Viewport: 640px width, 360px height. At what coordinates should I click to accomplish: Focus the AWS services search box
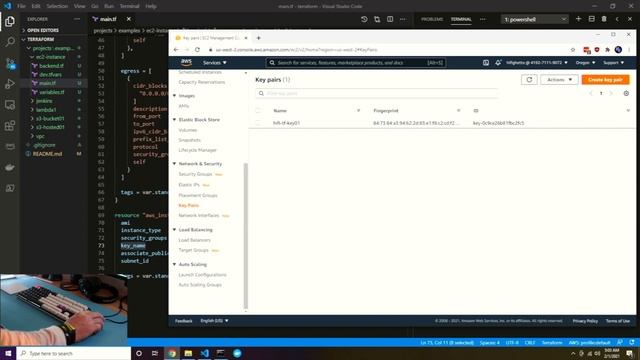[x=356, y=63]
